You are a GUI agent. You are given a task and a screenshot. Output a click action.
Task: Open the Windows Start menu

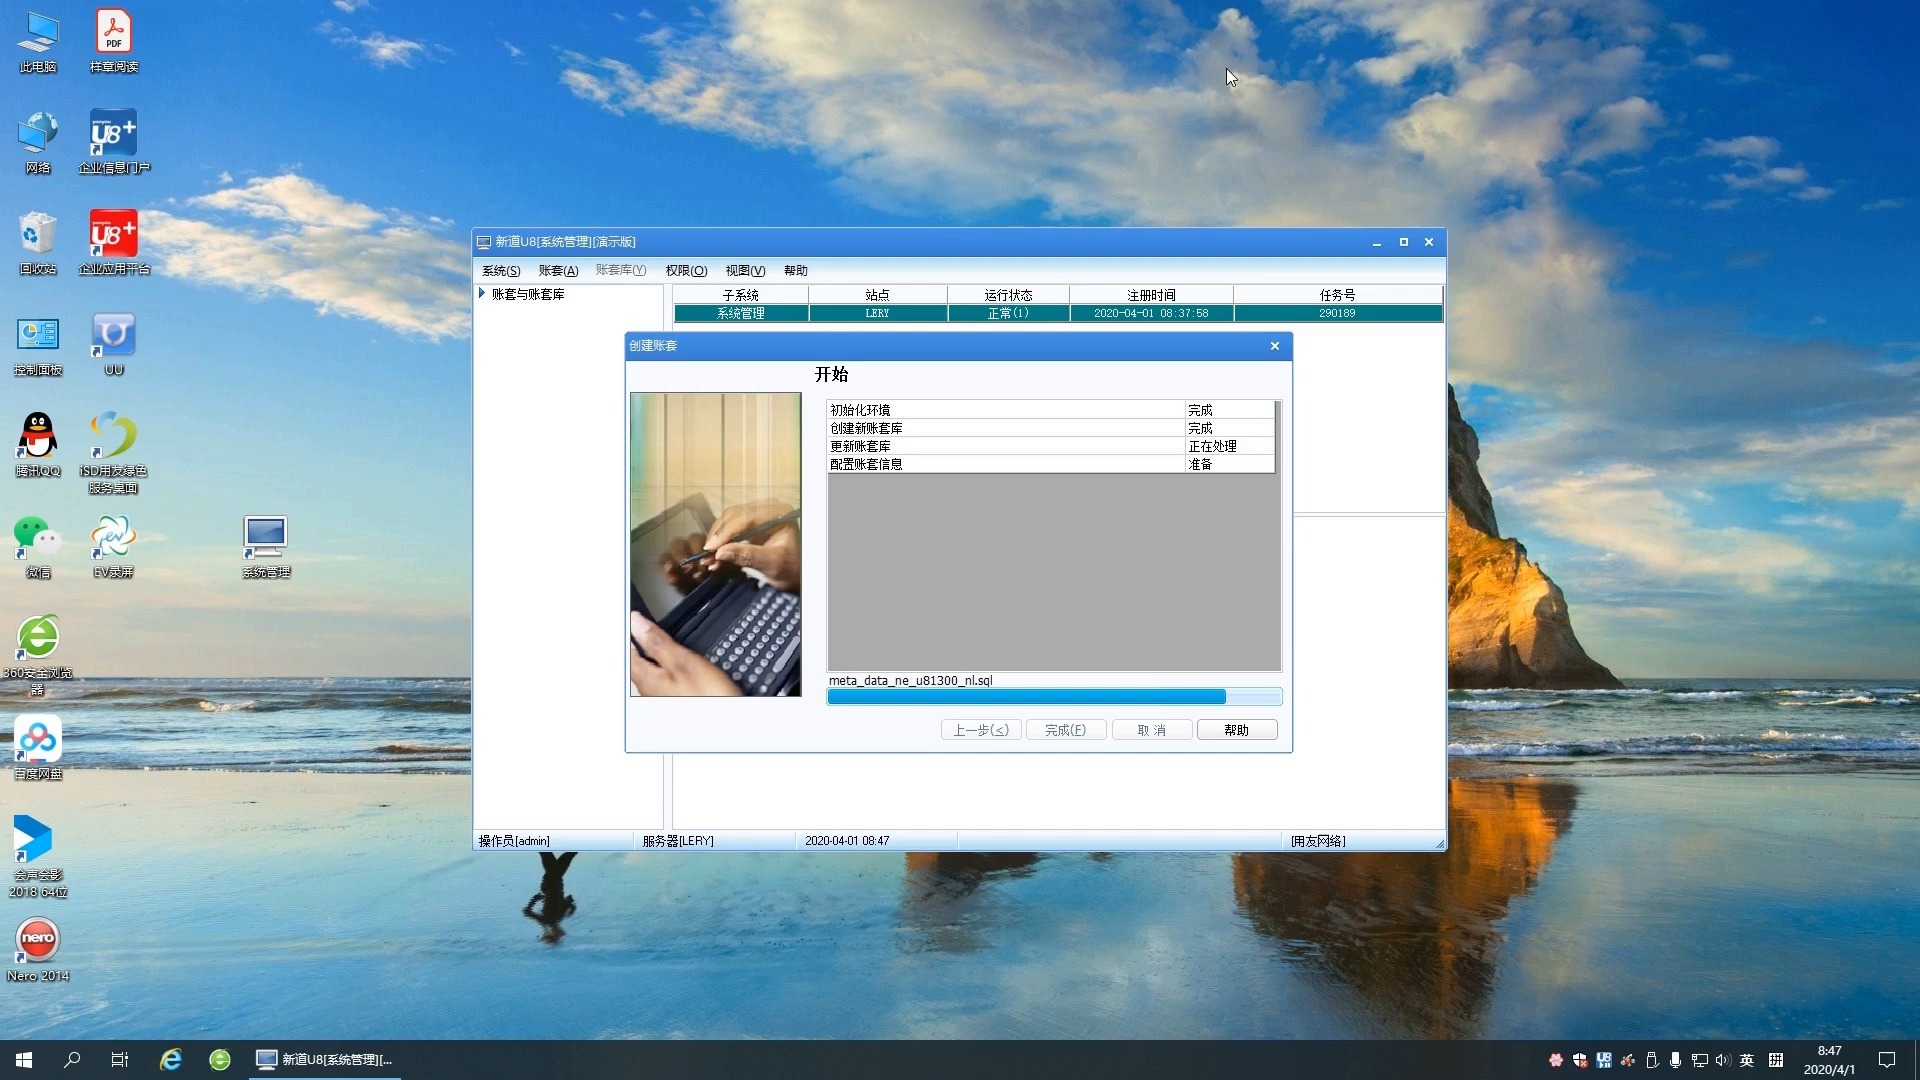(x=24, y=1060)
